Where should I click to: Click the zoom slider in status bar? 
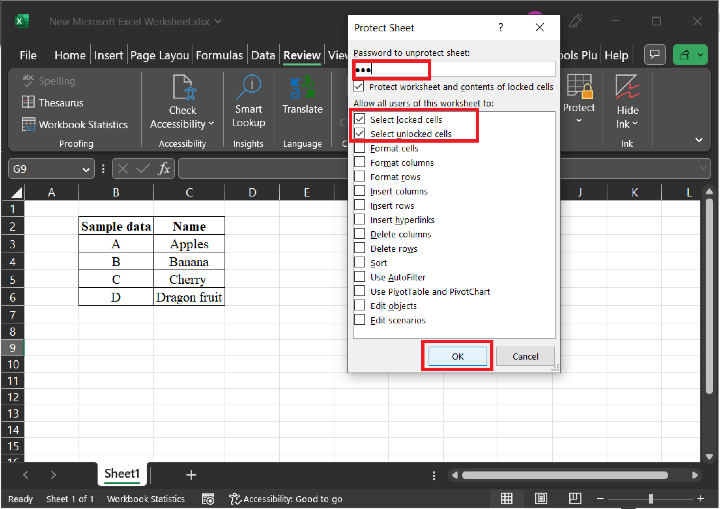point(650,498)
